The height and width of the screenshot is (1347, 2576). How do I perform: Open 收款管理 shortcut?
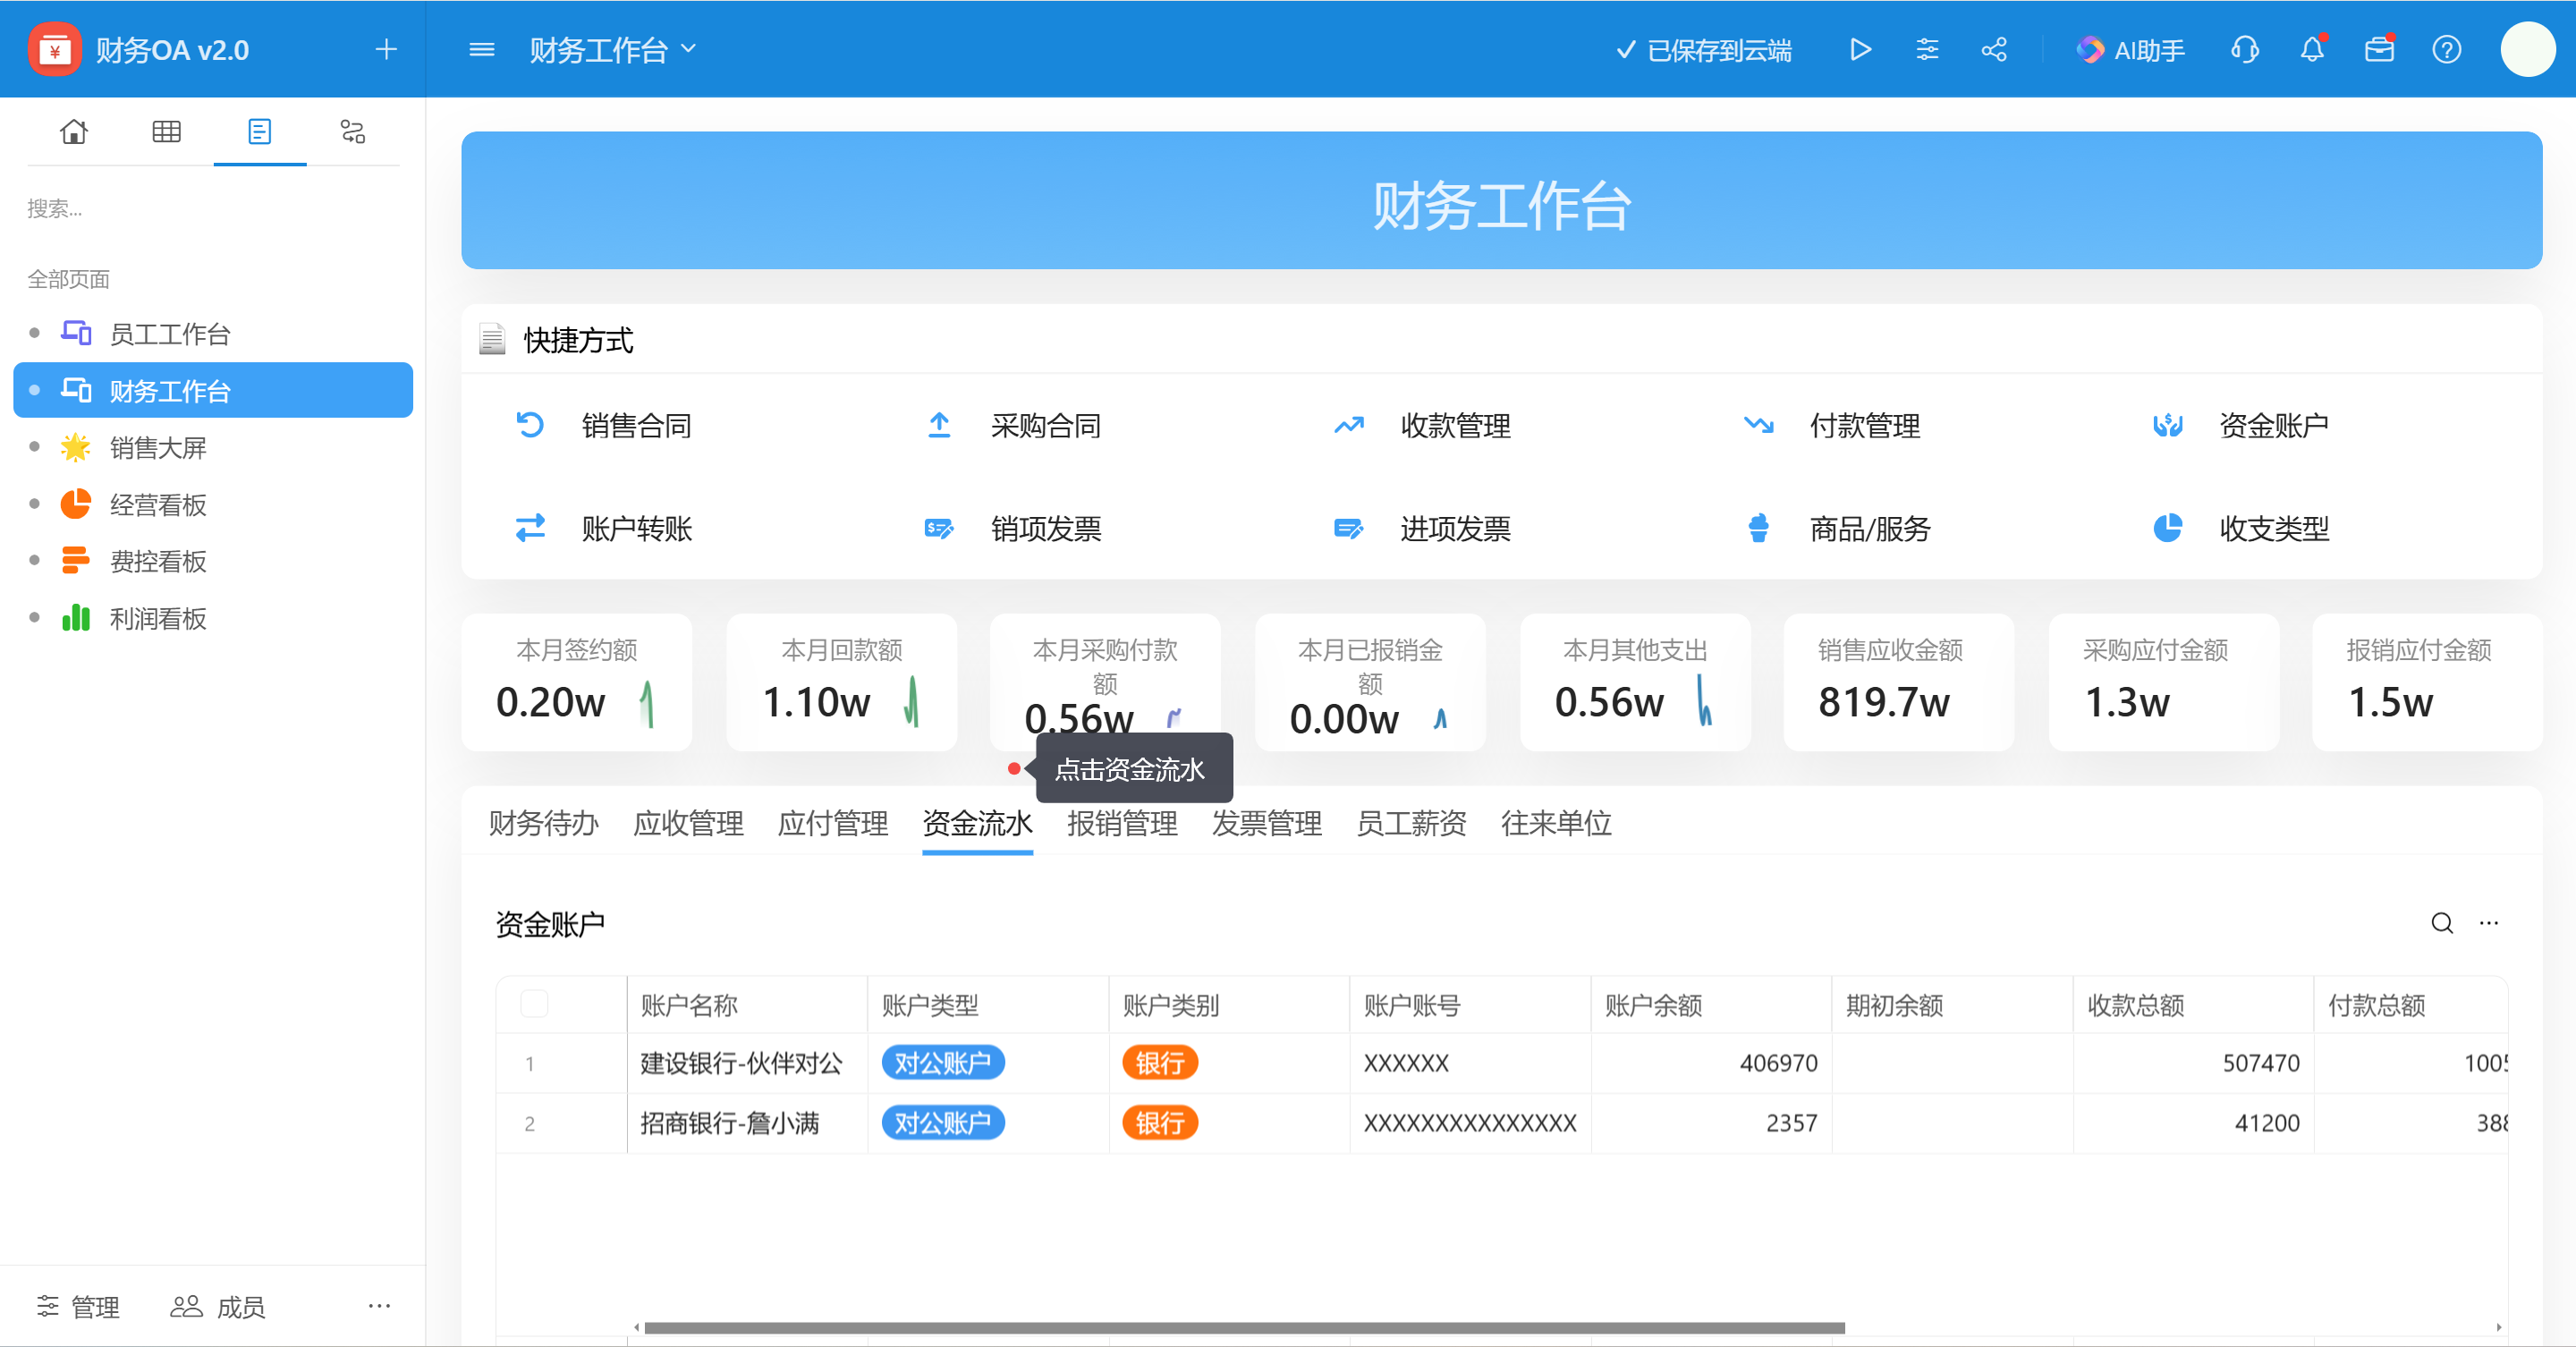click(x=1422, y=425)
